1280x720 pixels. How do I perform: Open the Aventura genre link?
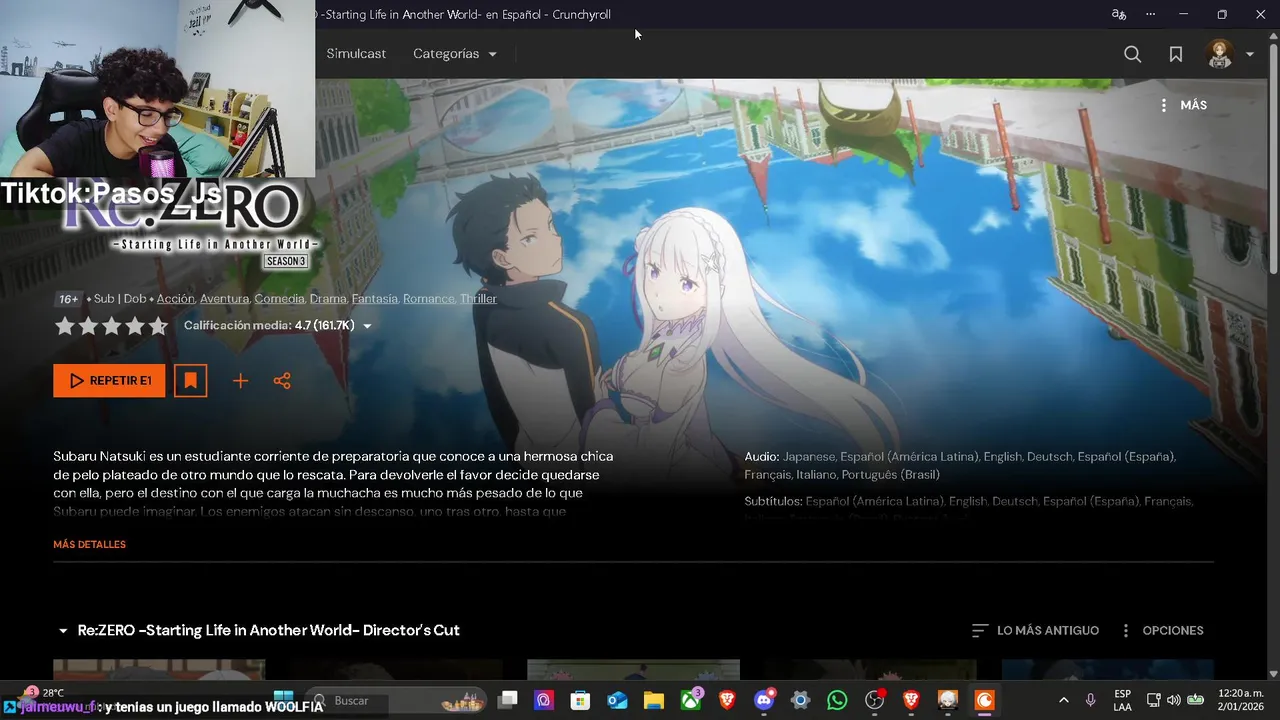224,299
